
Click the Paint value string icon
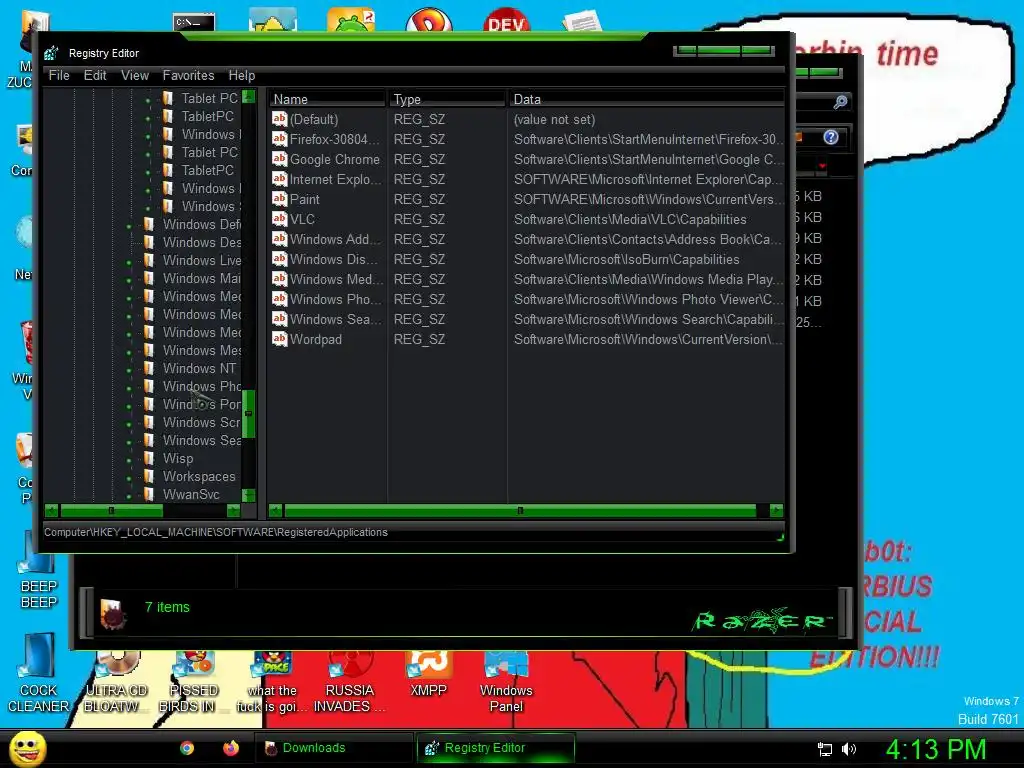click(x=280, y=199)
